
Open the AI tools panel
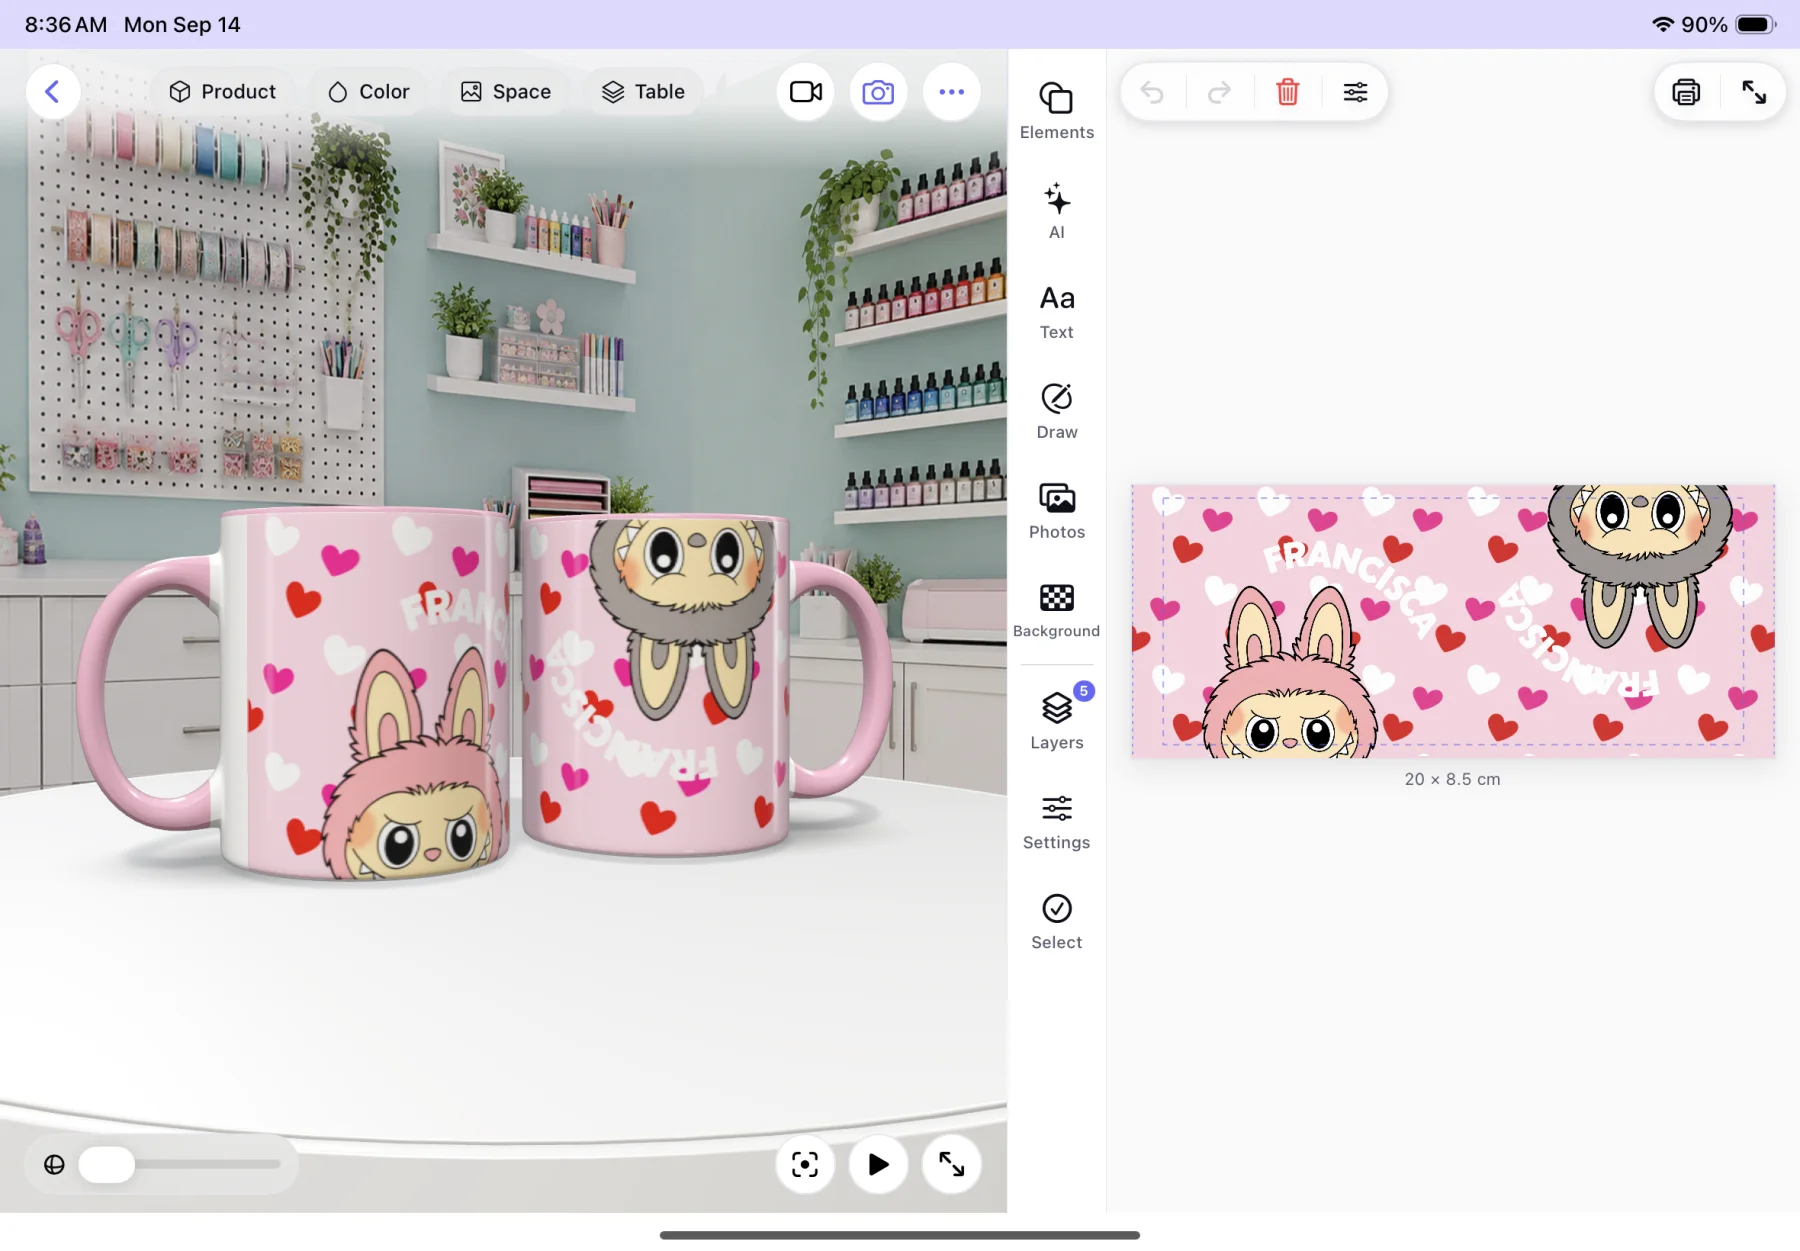(1057, 211)
